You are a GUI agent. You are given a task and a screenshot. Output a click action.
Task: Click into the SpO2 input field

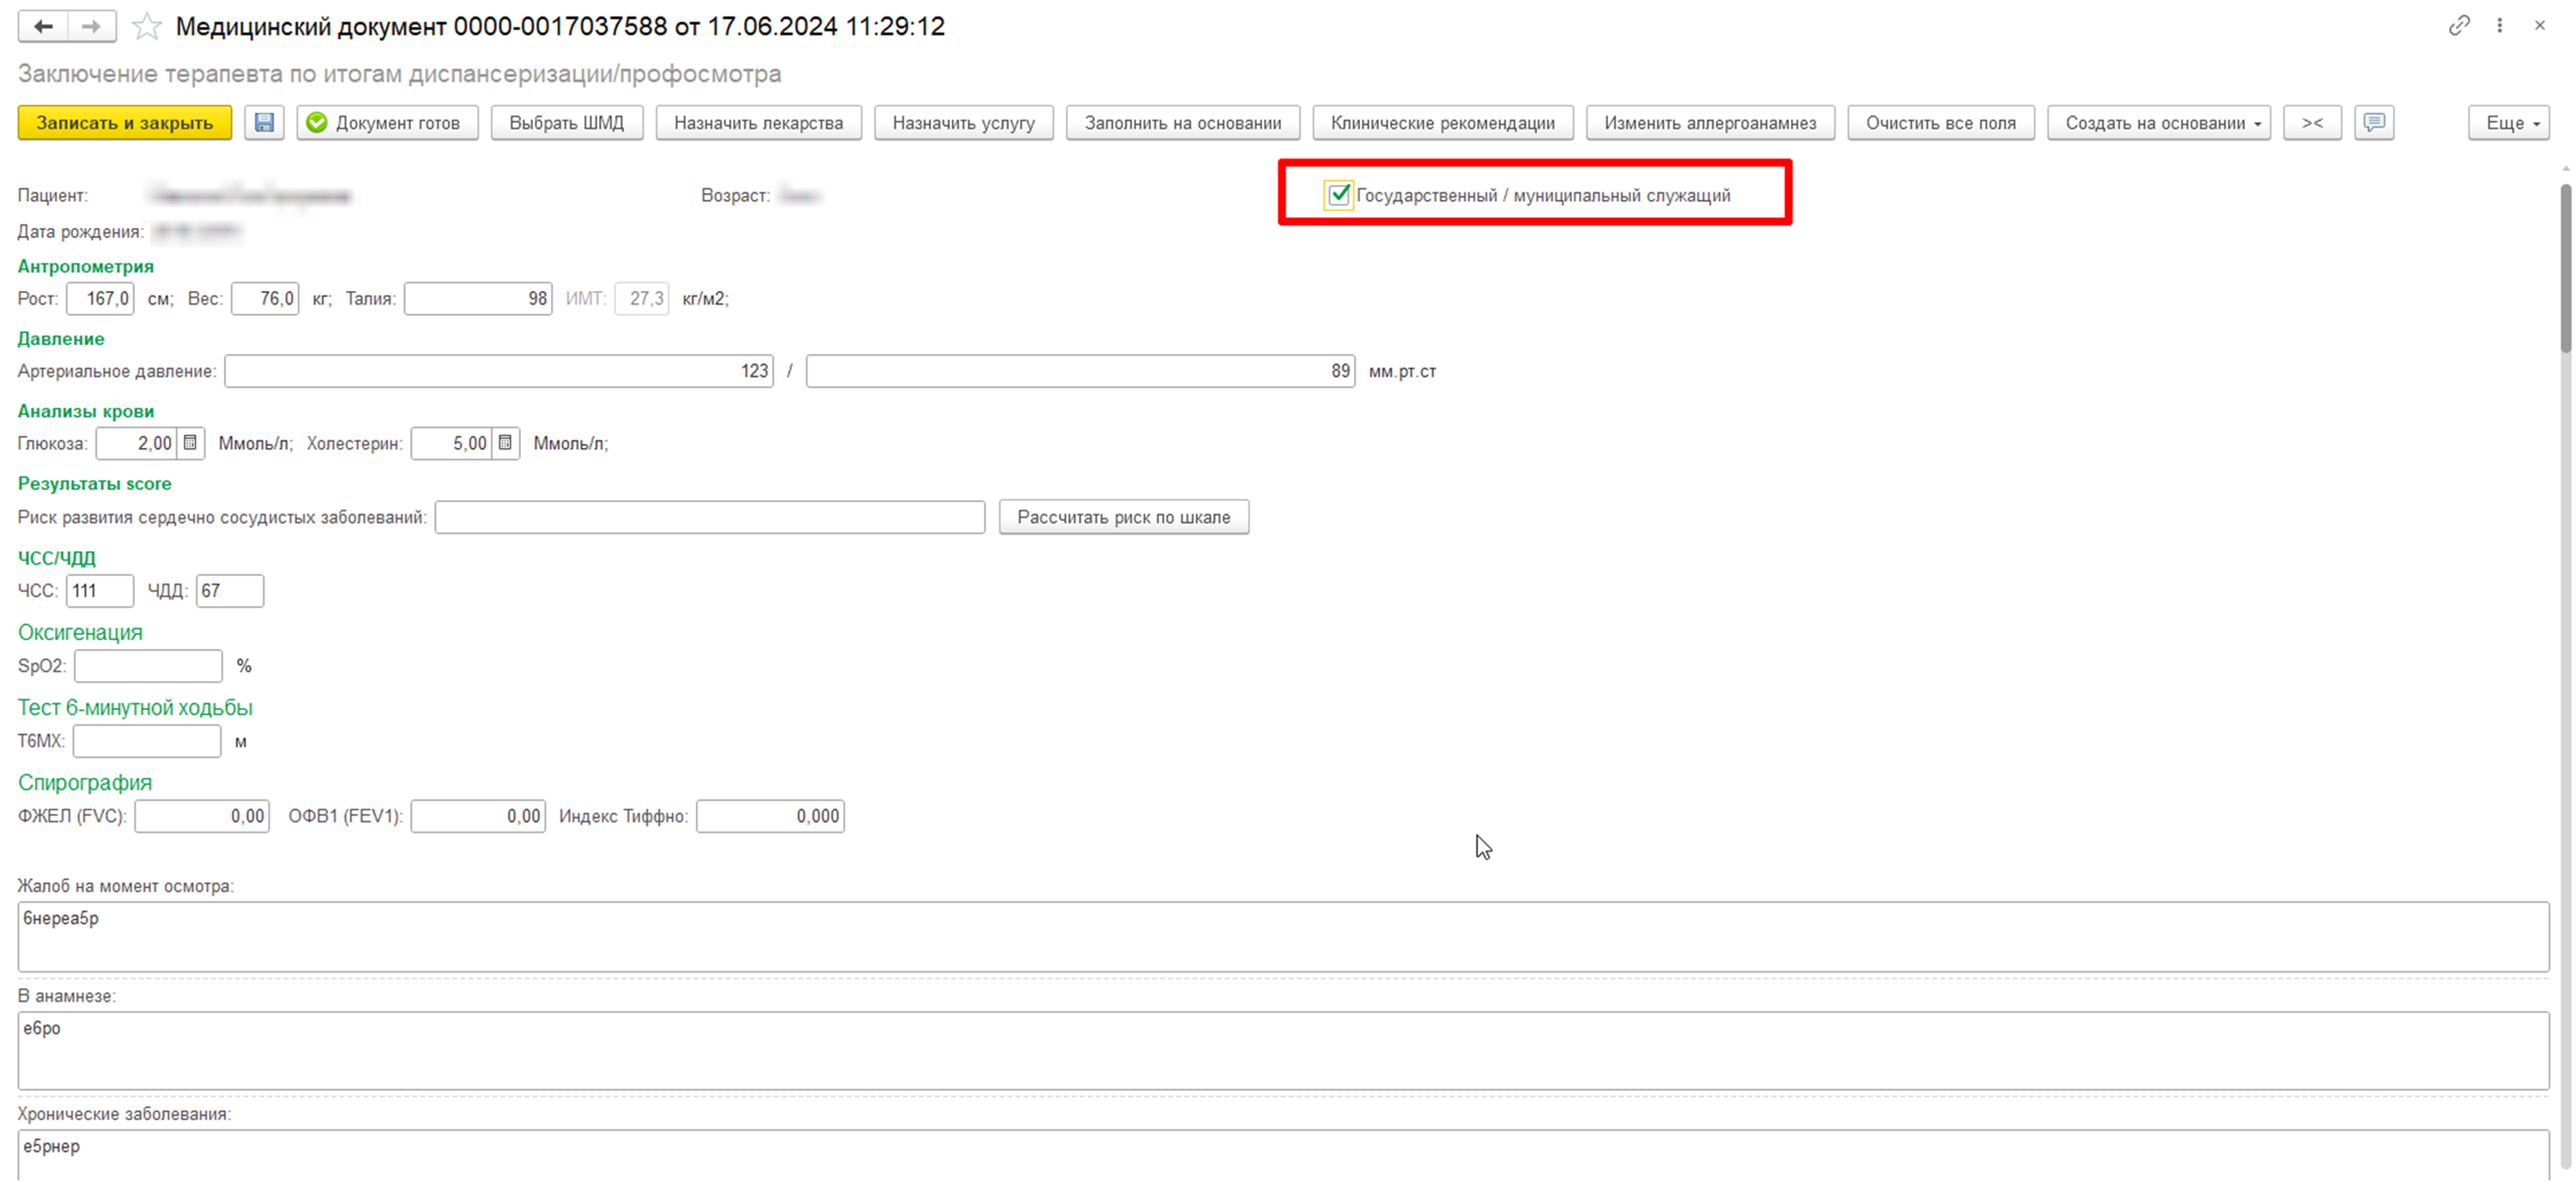pyautogui.click(x=148, y=666)
